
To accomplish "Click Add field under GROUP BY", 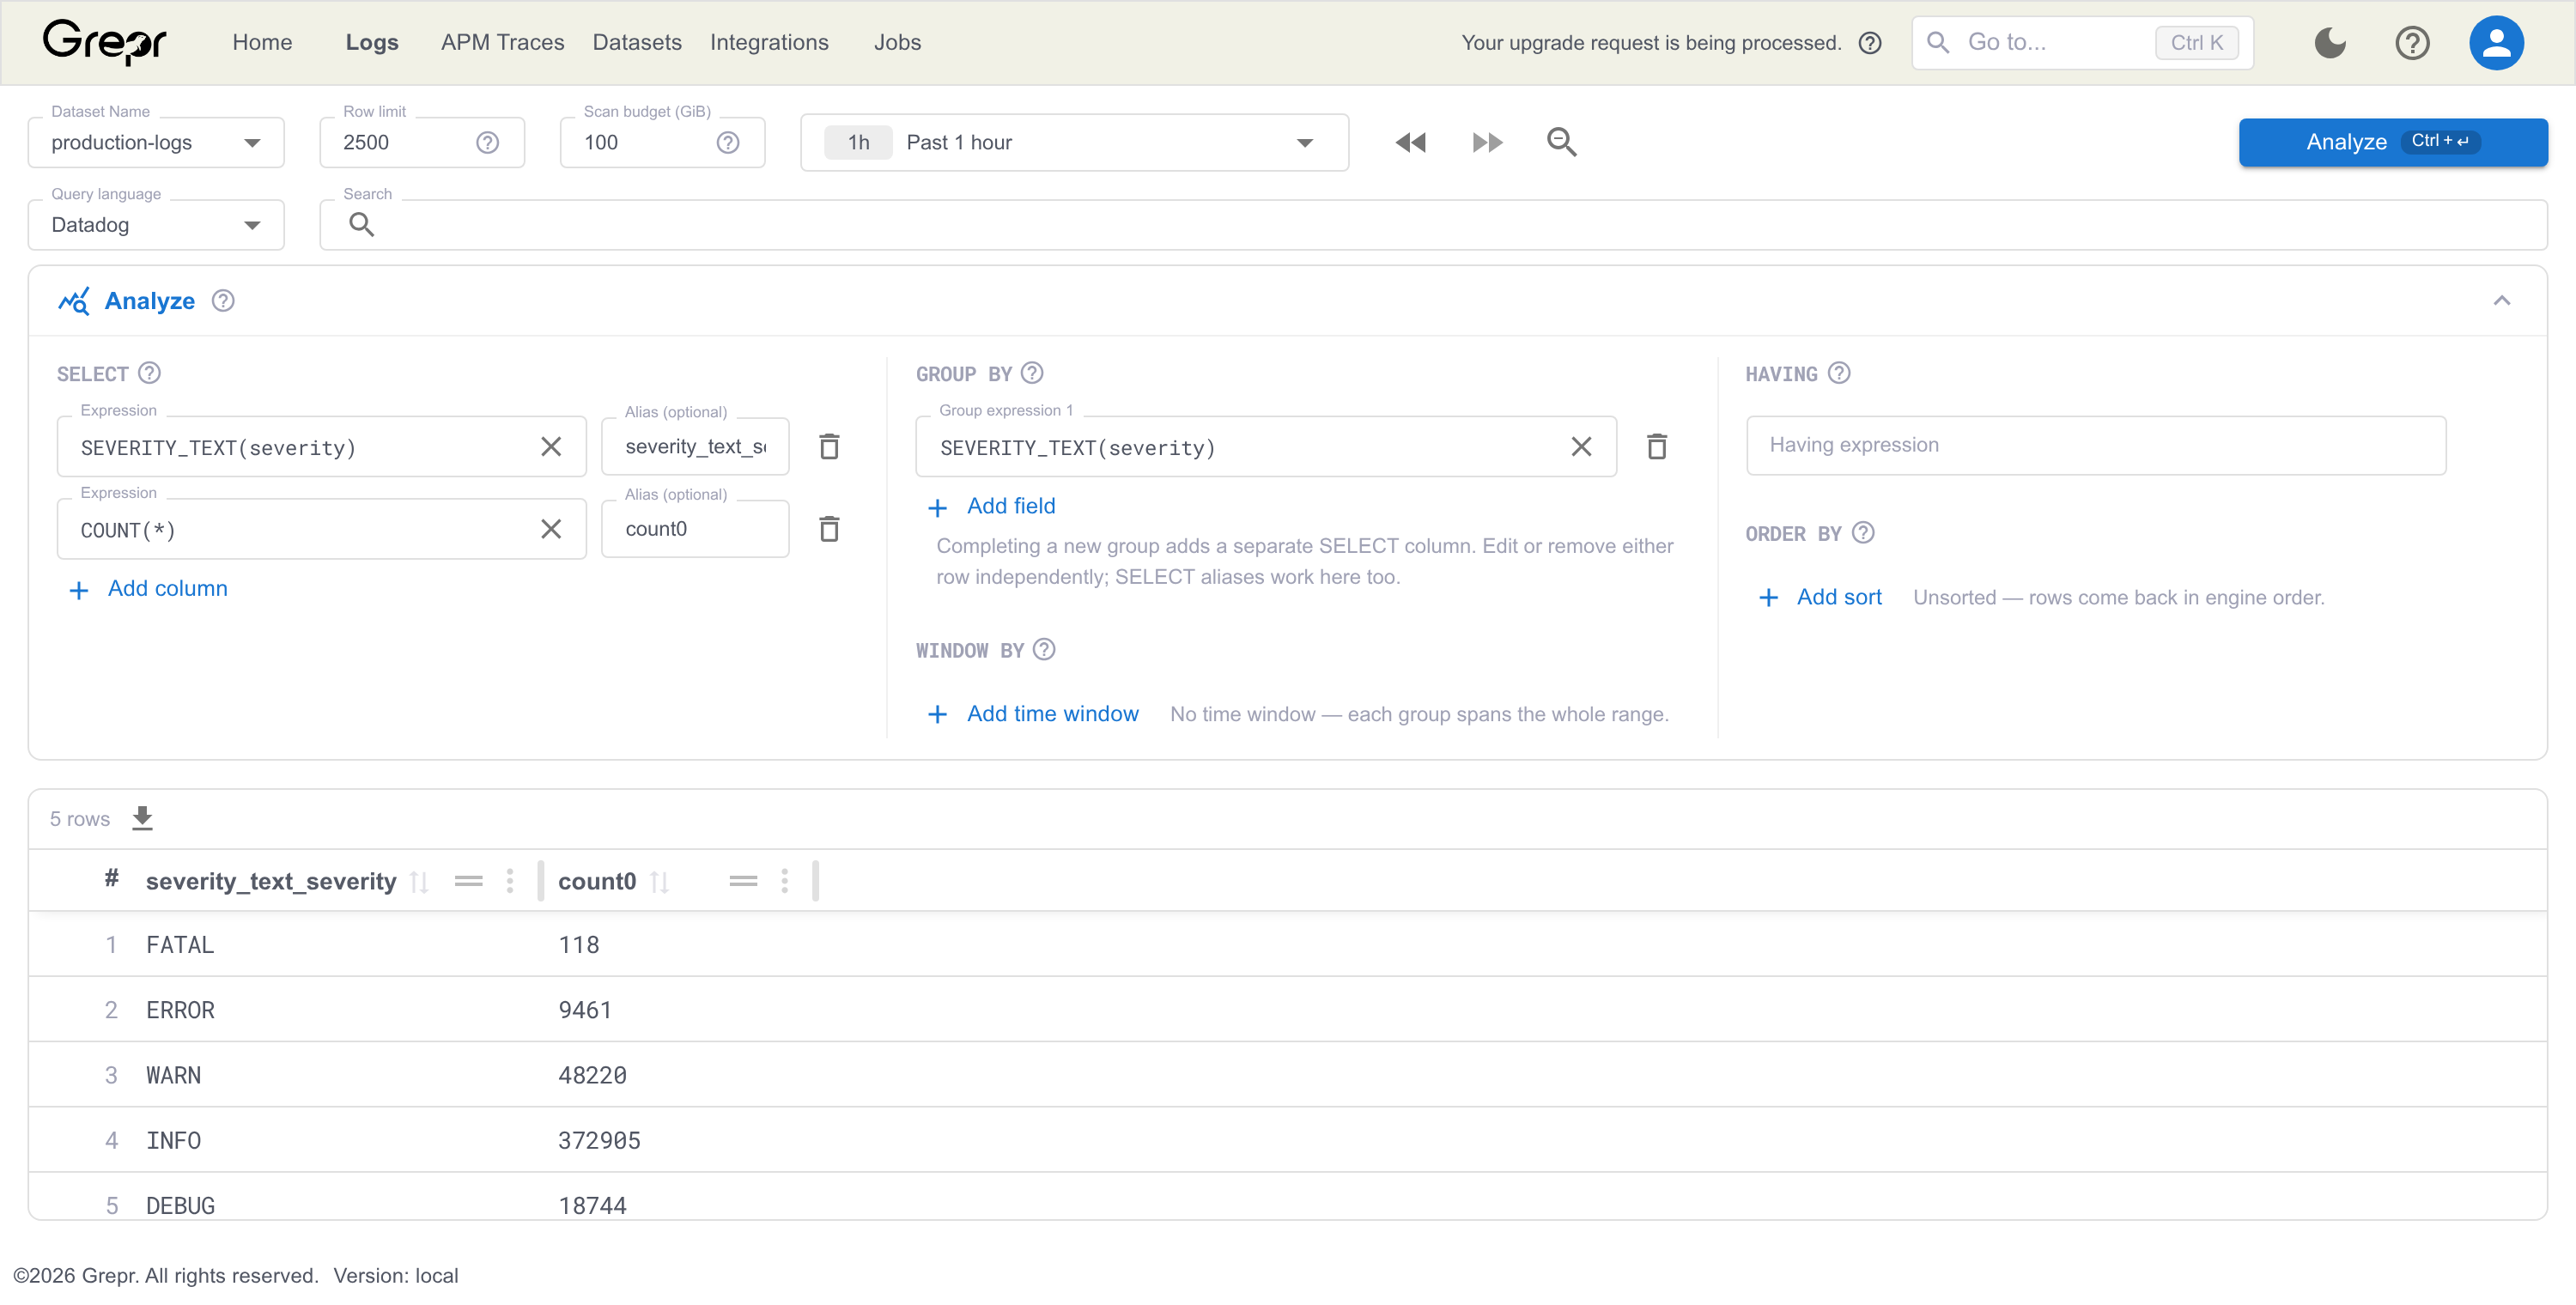I will point(991,506).
